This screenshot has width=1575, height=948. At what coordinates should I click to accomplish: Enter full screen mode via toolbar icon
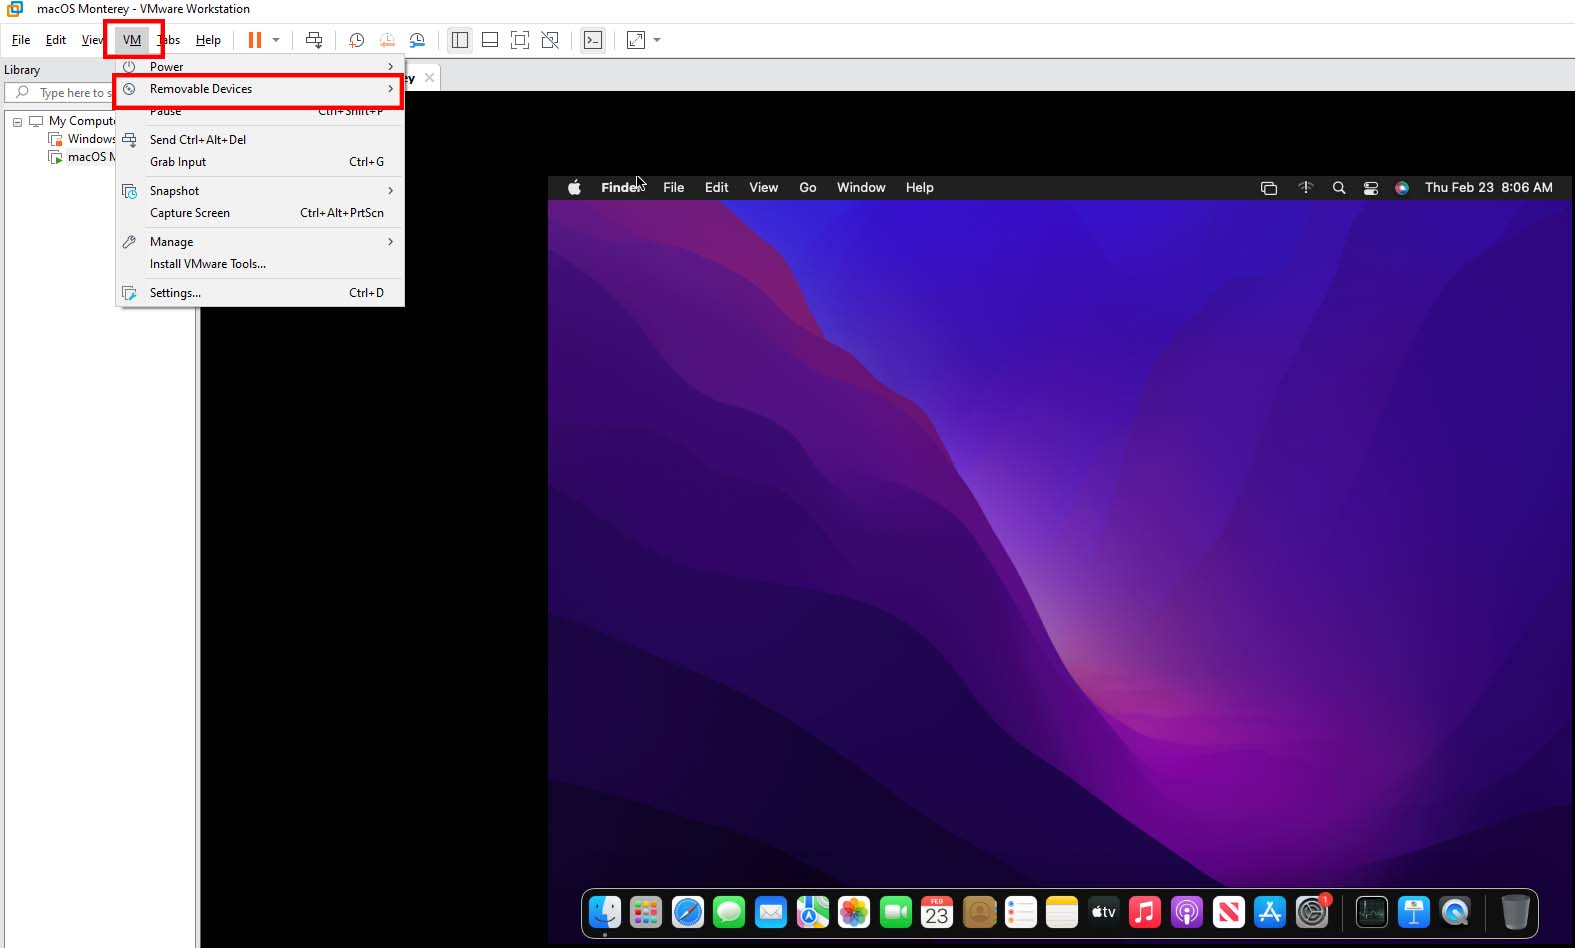tap(520, 40)
